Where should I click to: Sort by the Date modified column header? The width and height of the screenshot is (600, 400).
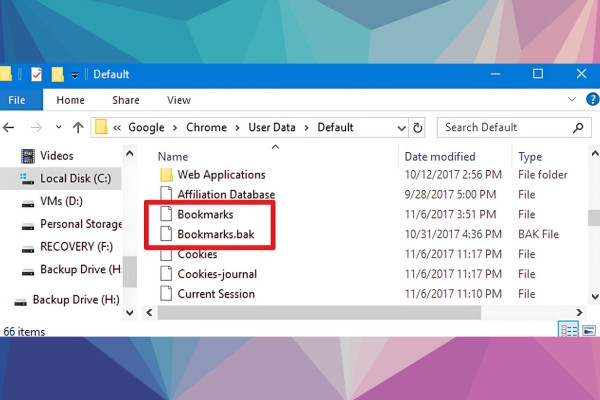pos(440,157)
